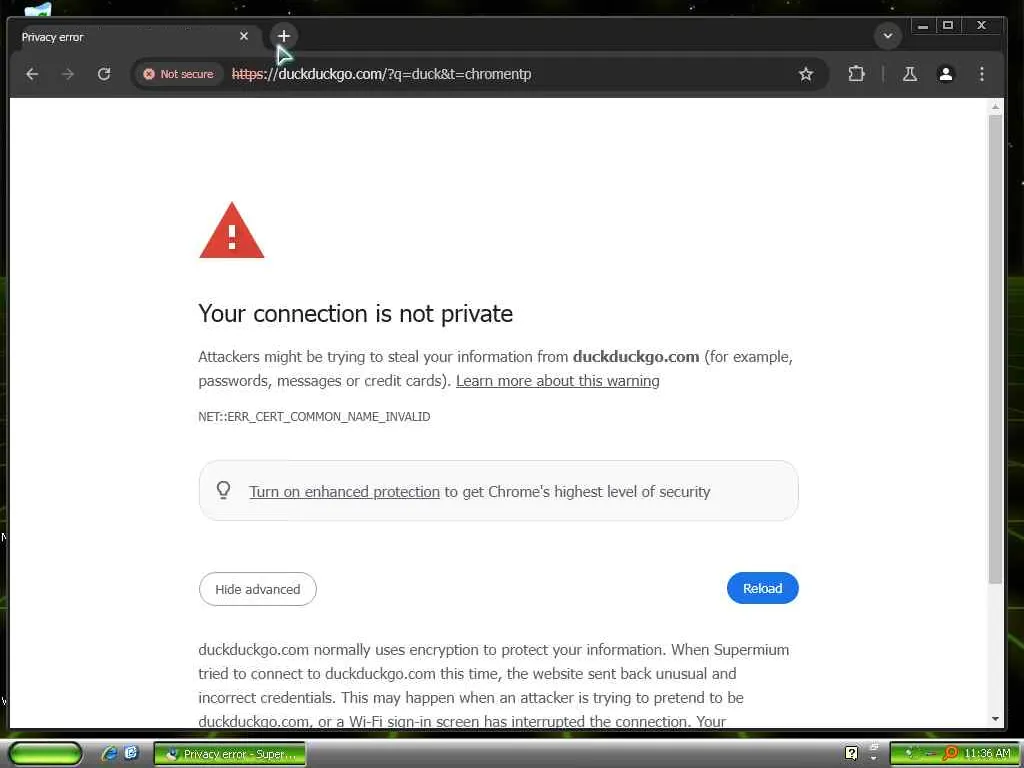
Task: Click the second quick launch icon
Action: 131,753
